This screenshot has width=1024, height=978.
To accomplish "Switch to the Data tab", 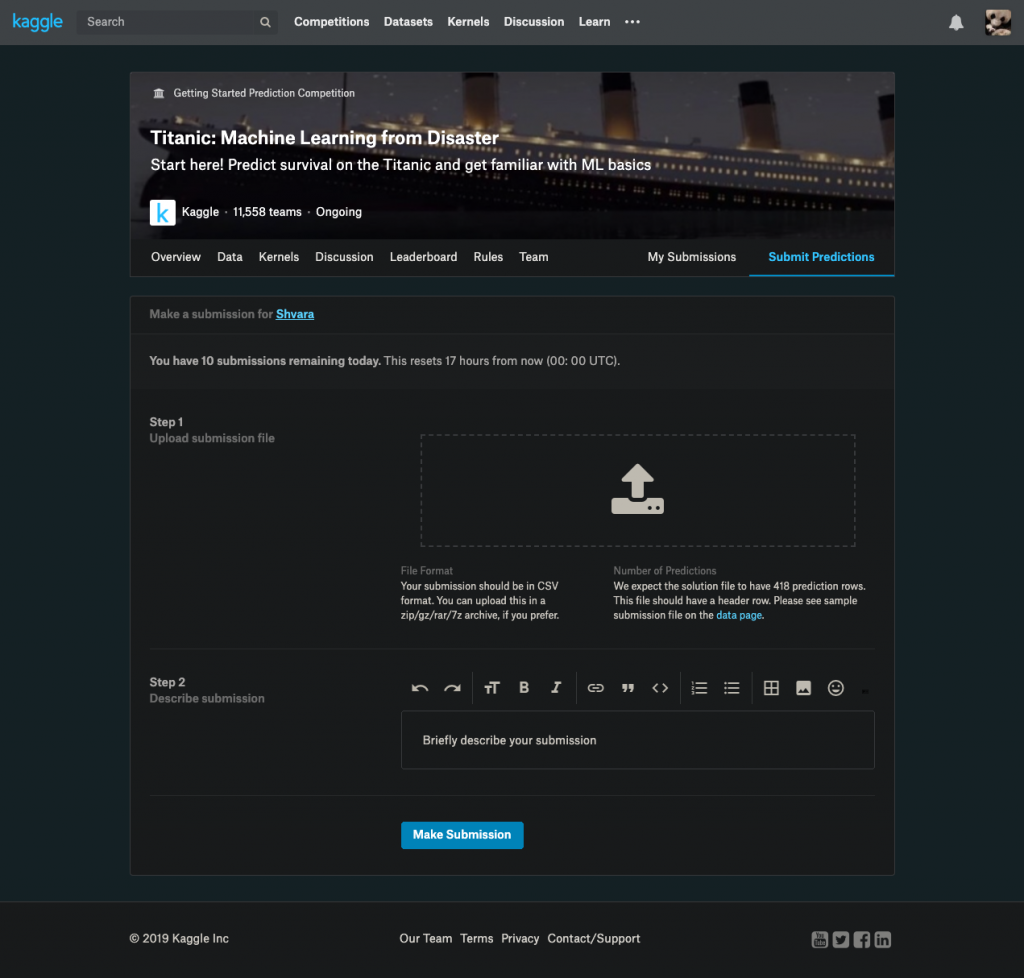I will pos(230,257).
